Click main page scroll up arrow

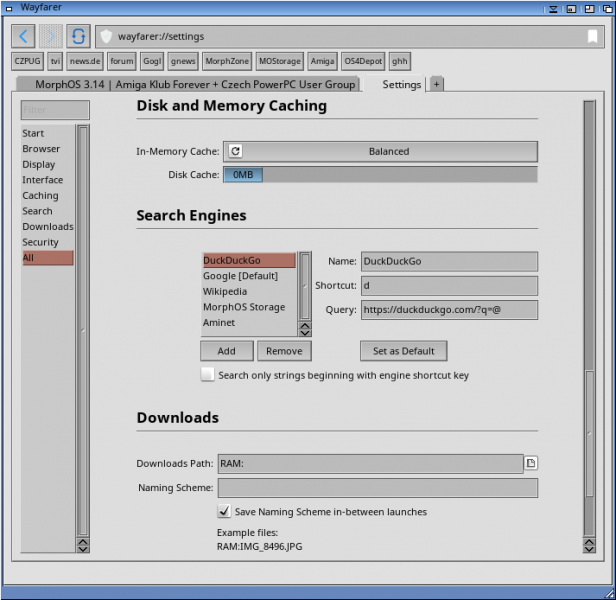(589, 542)
